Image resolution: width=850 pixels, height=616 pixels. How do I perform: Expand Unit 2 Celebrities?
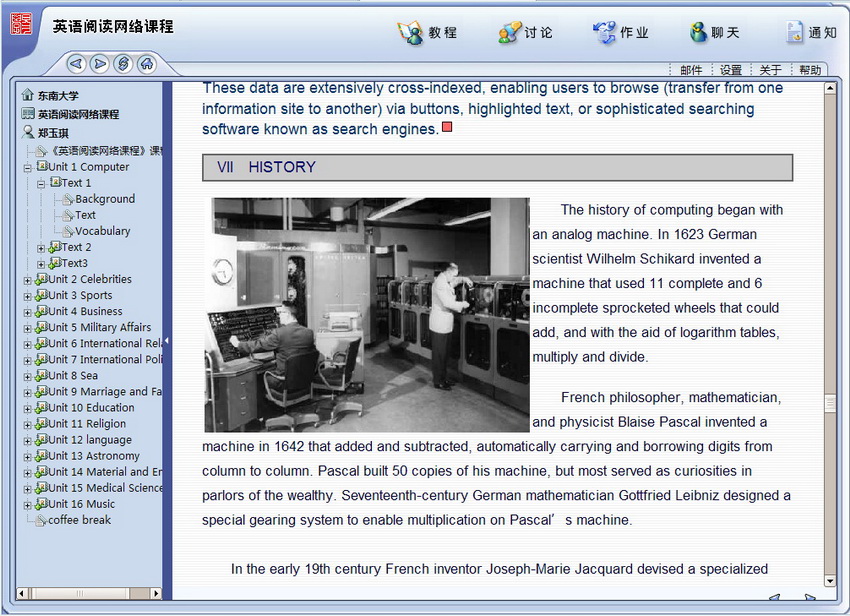(x=27, y=281)
